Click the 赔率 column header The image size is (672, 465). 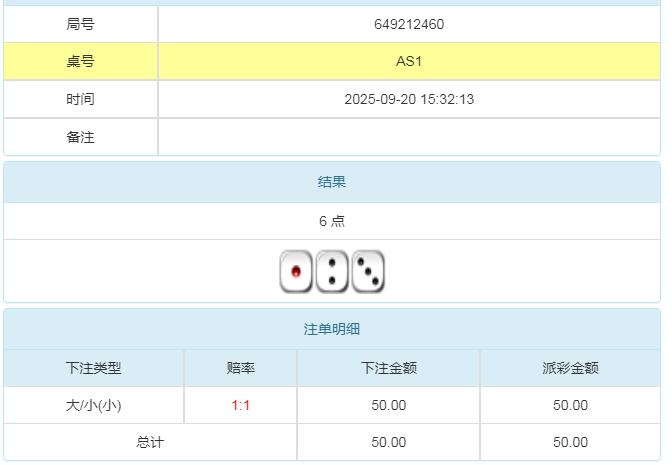coord(241,368)
